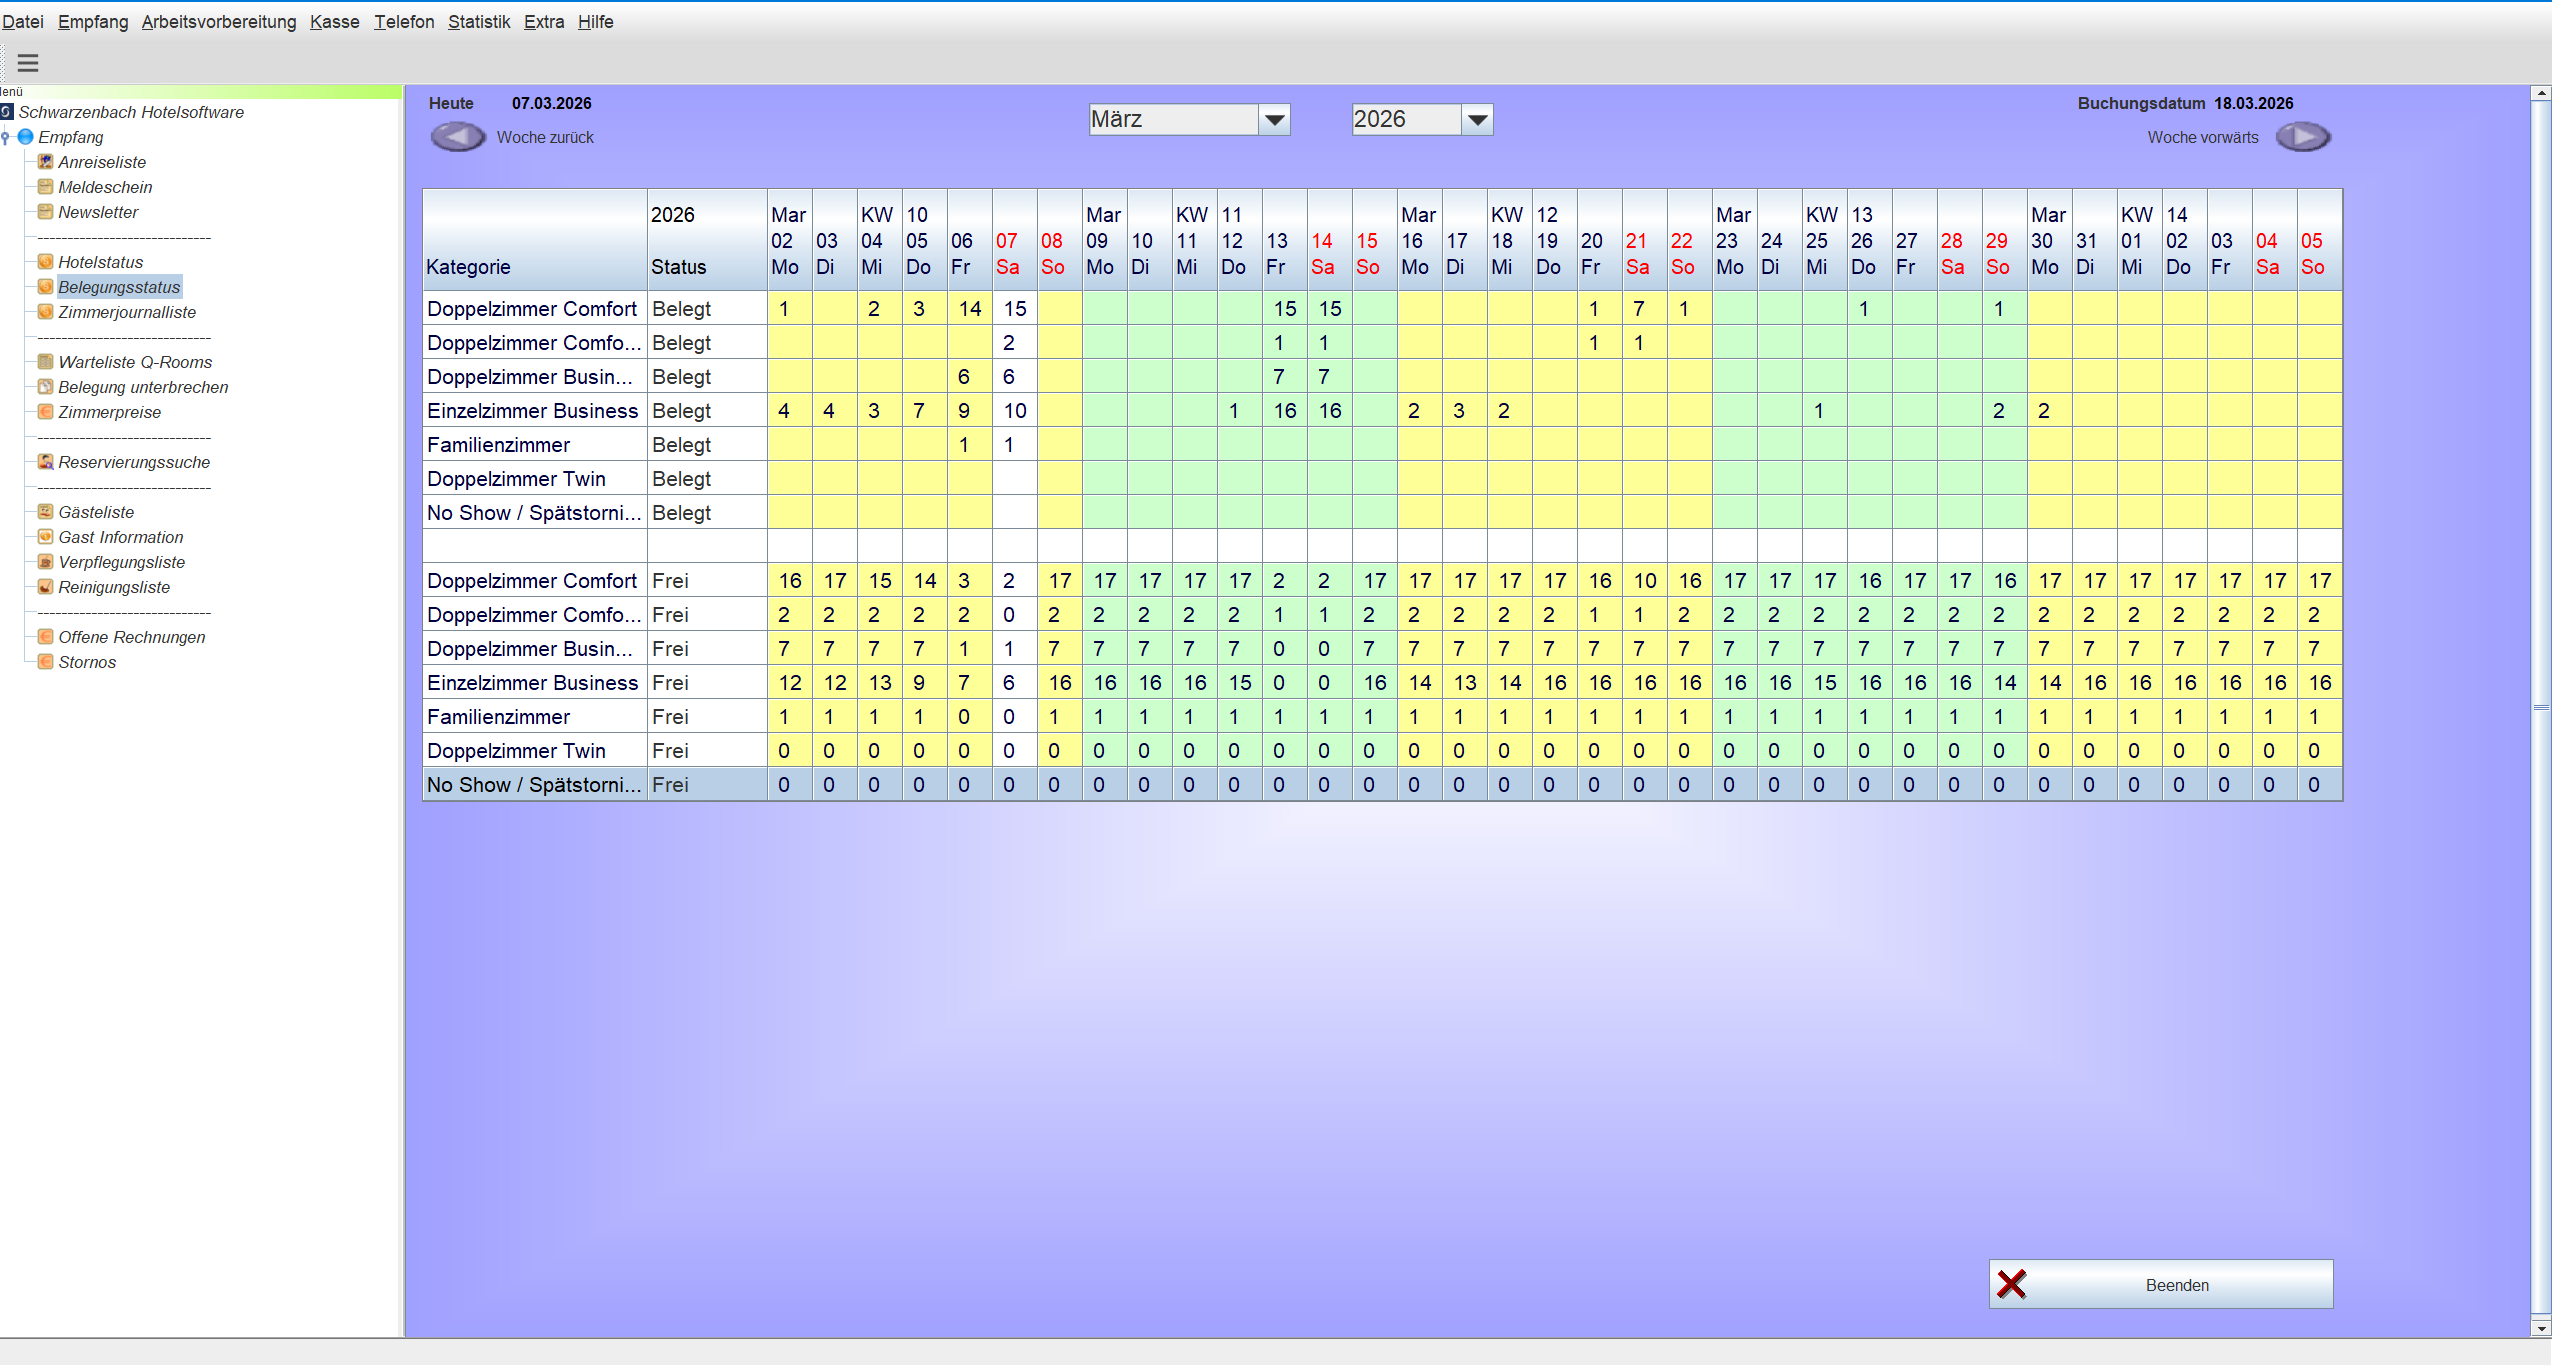This screenshot has height=1365, width=2552.
Task: Open the Gästeliste icon
Action: (x=46, y=511)
